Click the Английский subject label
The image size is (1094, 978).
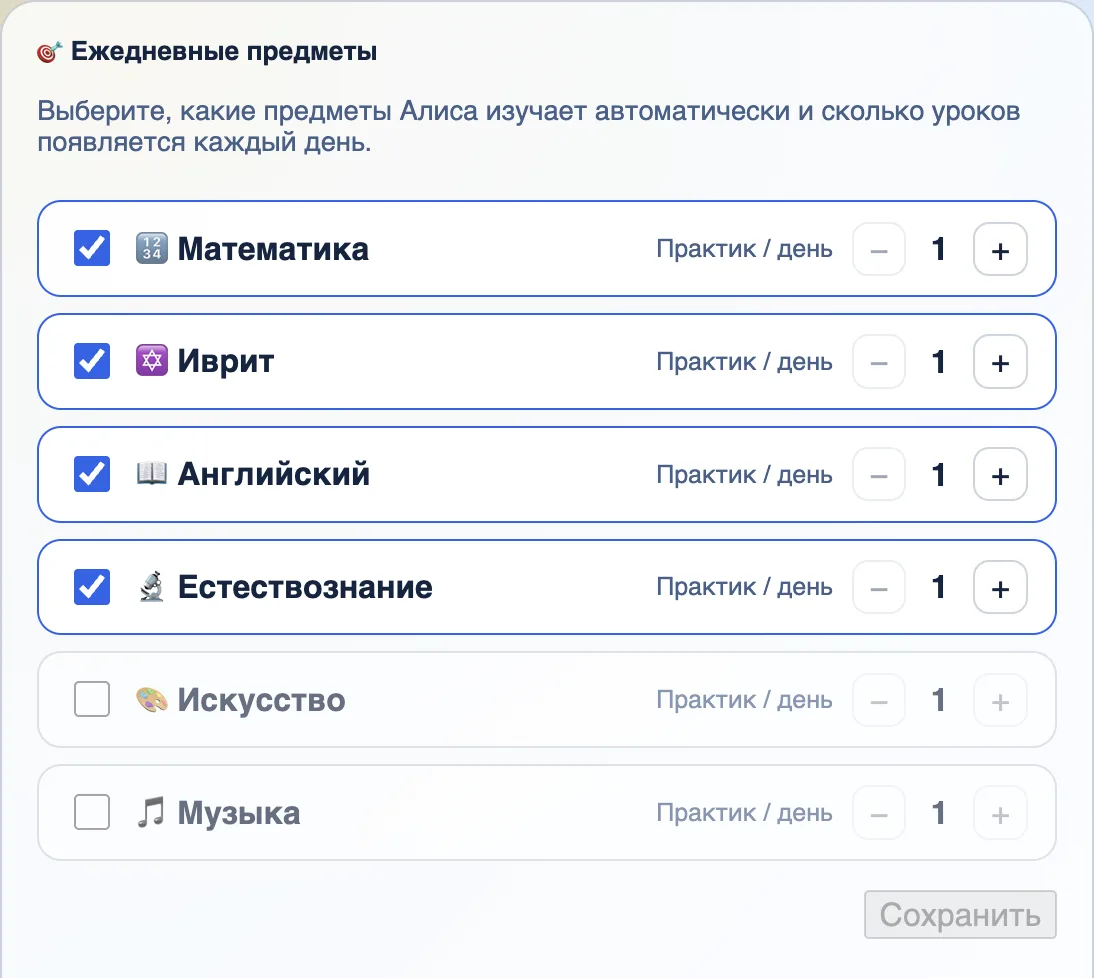pos(274,474)
